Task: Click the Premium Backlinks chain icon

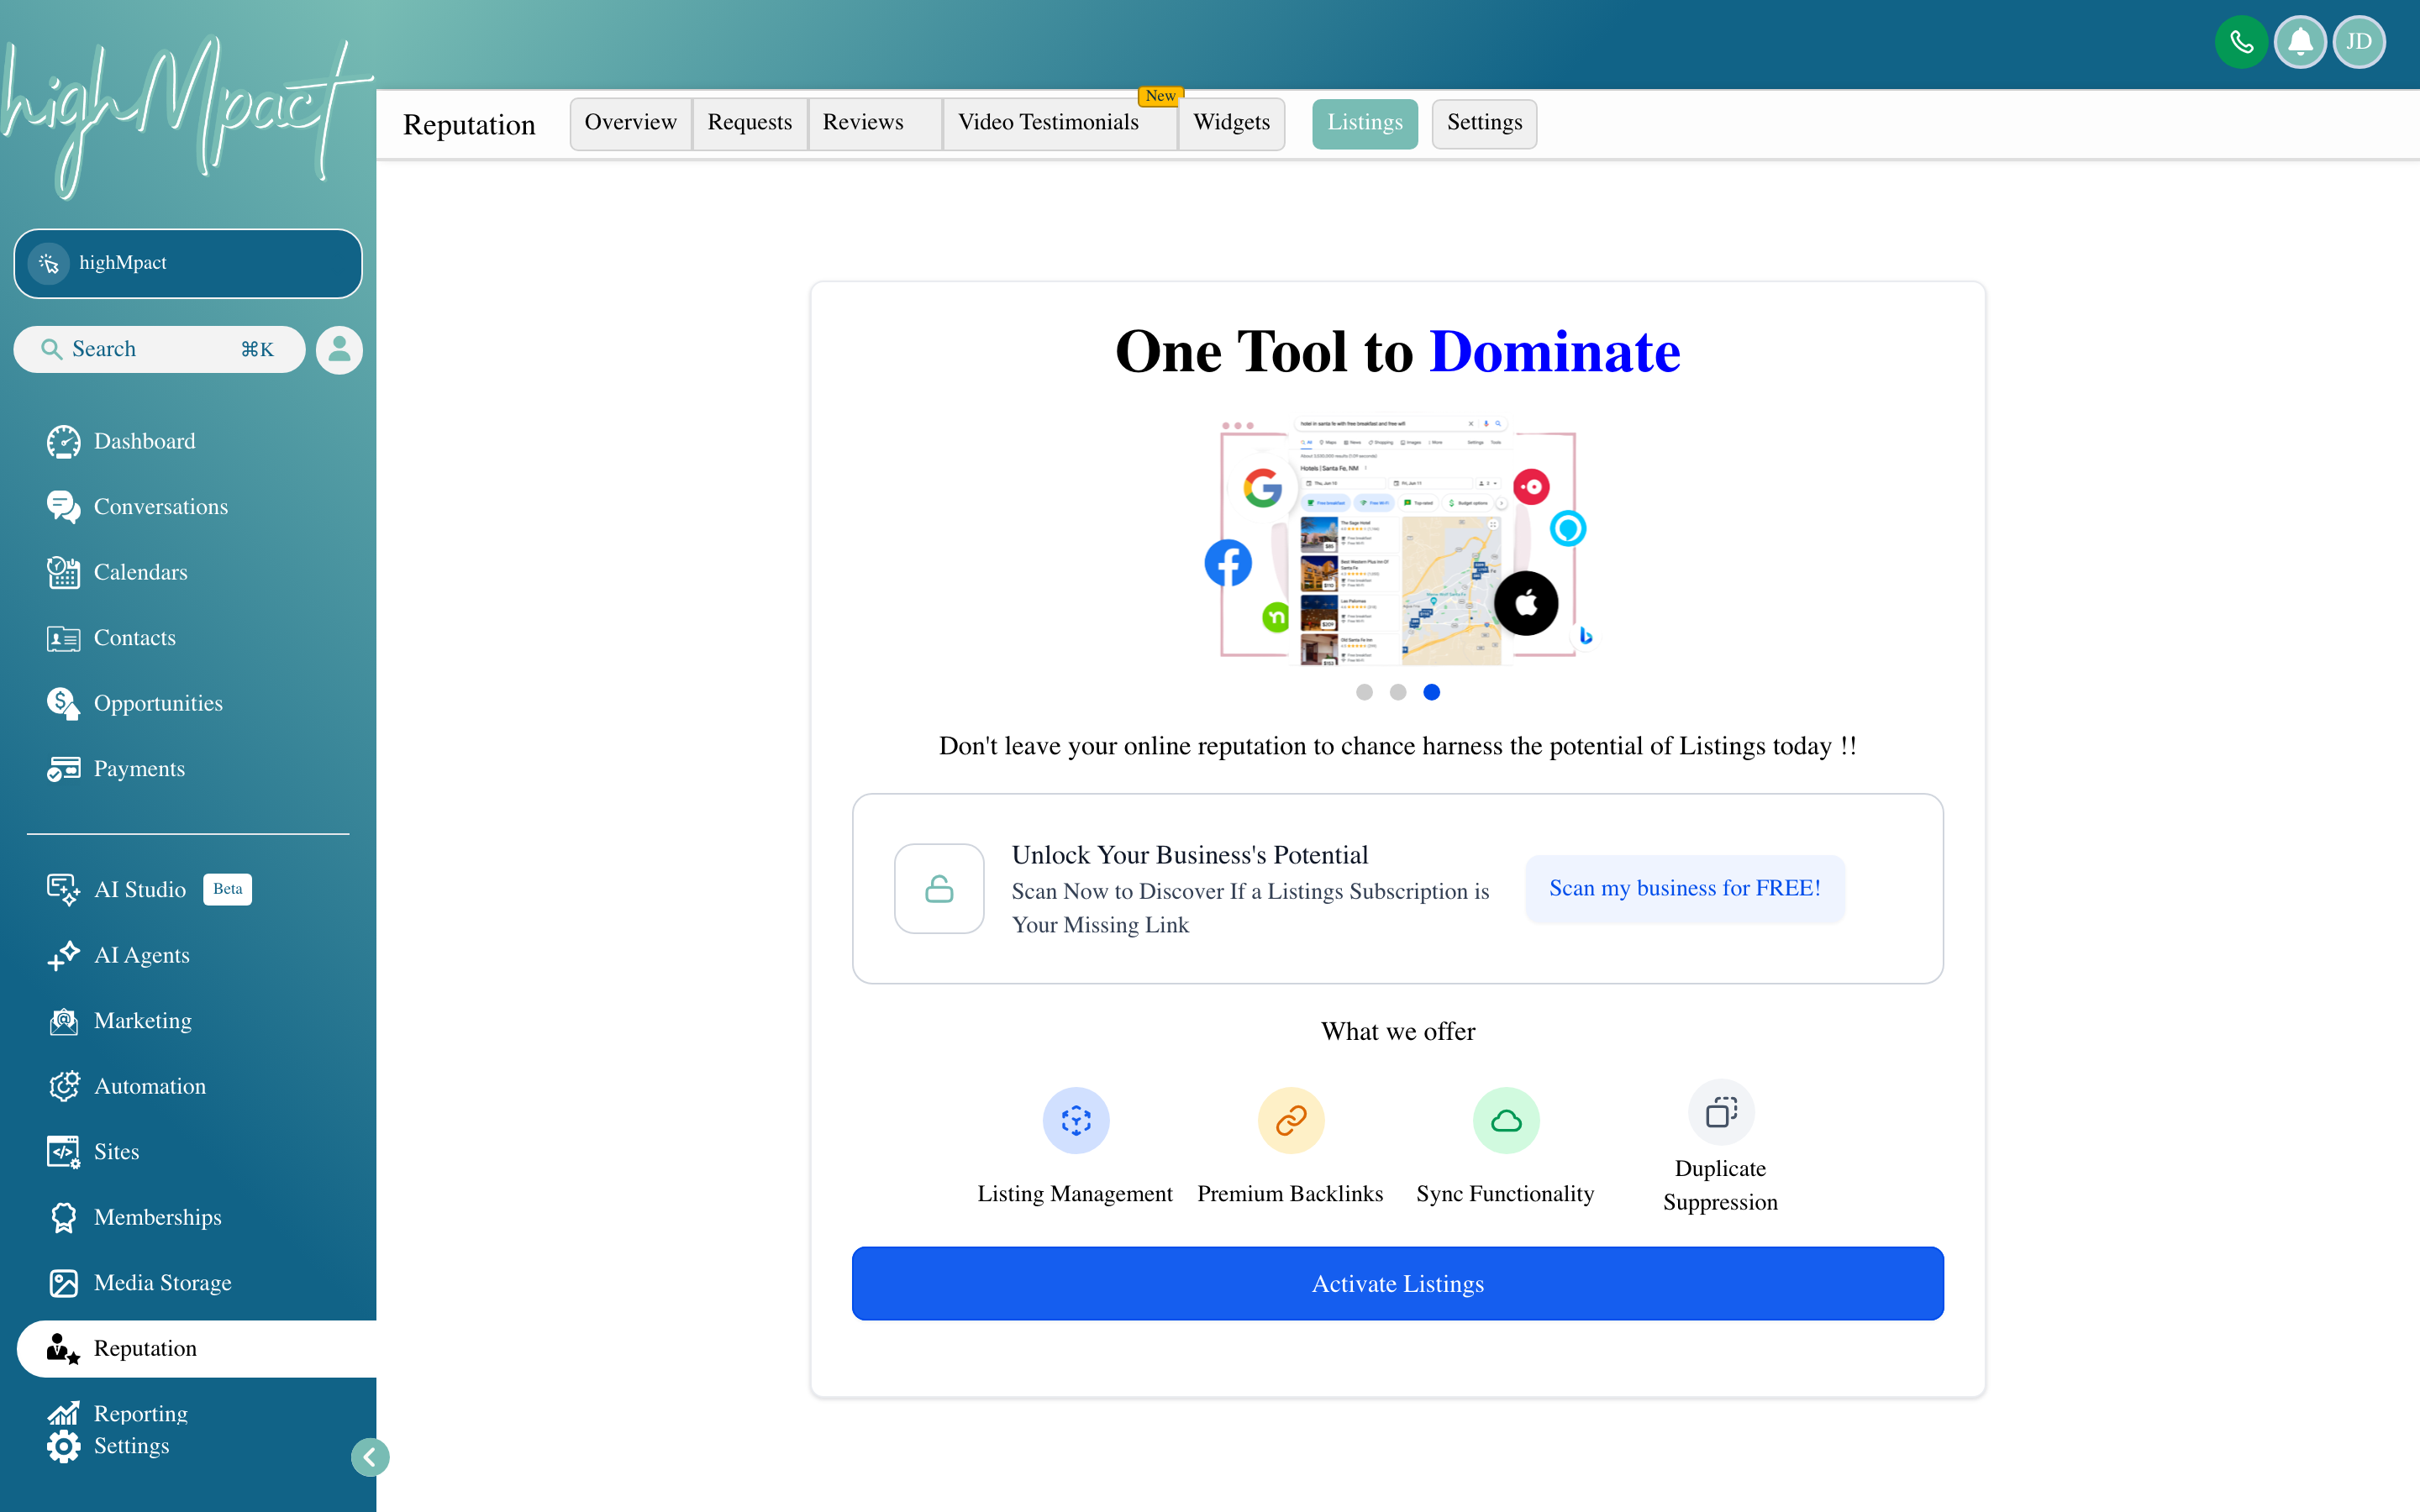Action: 1291,1120
